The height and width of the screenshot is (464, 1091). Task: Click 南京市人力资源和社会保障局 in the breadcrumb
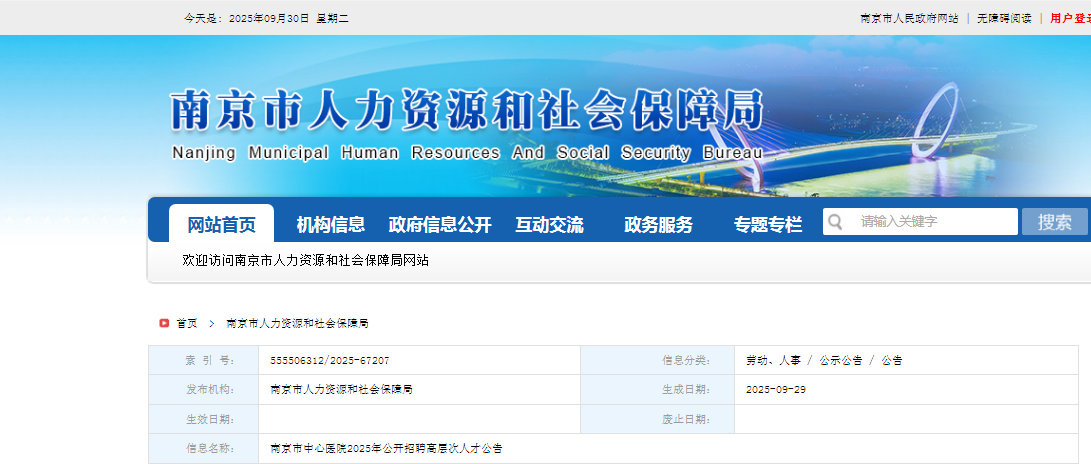[x=298, y=323]
